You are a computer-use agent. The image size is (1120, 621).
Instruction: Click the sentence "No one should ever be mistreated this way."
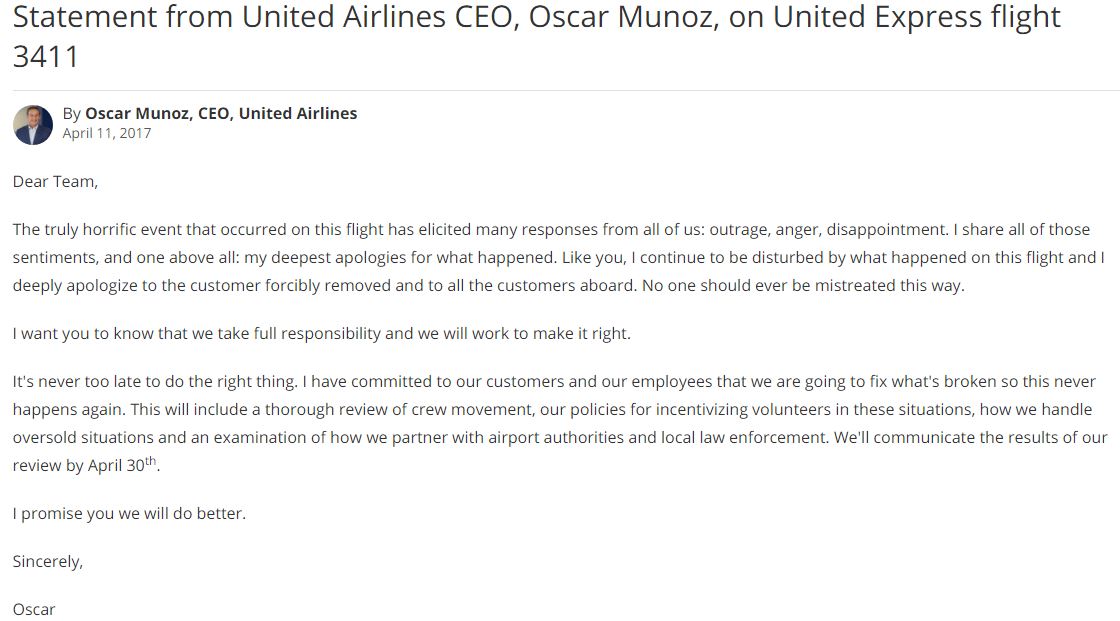[x=803, y=285]
